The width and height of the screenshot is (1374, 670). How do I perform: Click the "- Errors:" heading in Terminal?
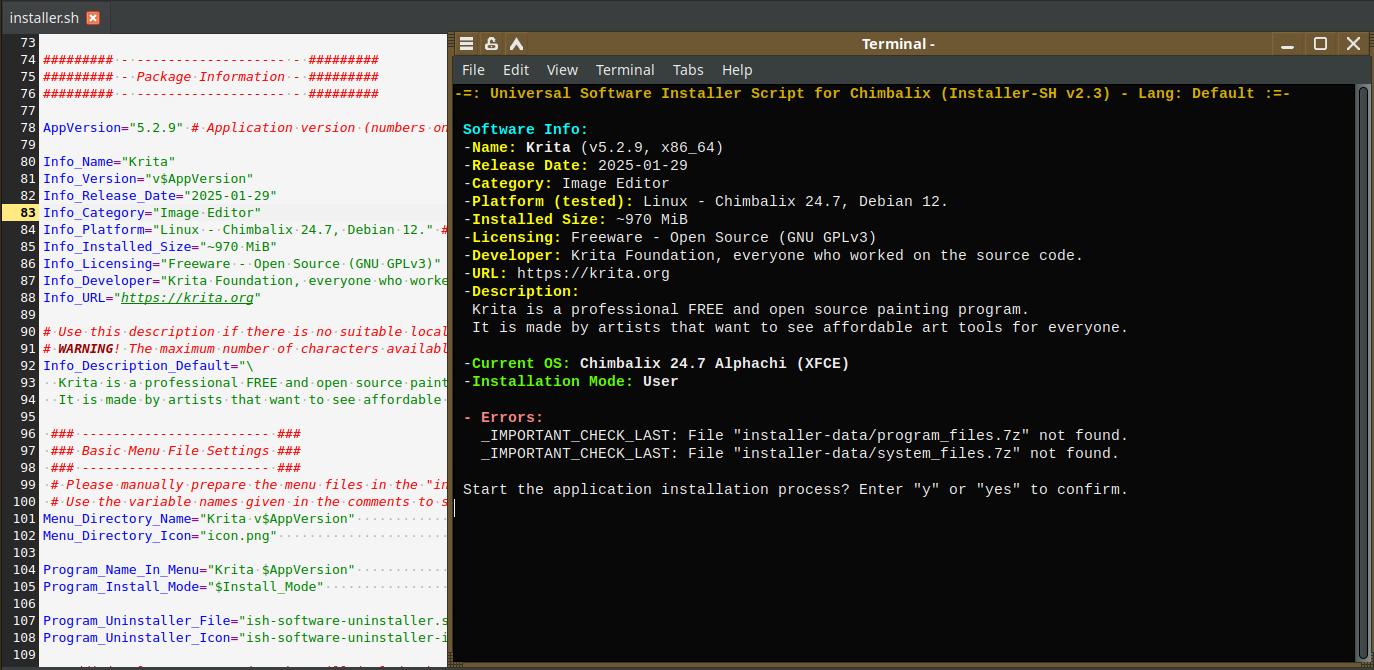click(503, 417)
